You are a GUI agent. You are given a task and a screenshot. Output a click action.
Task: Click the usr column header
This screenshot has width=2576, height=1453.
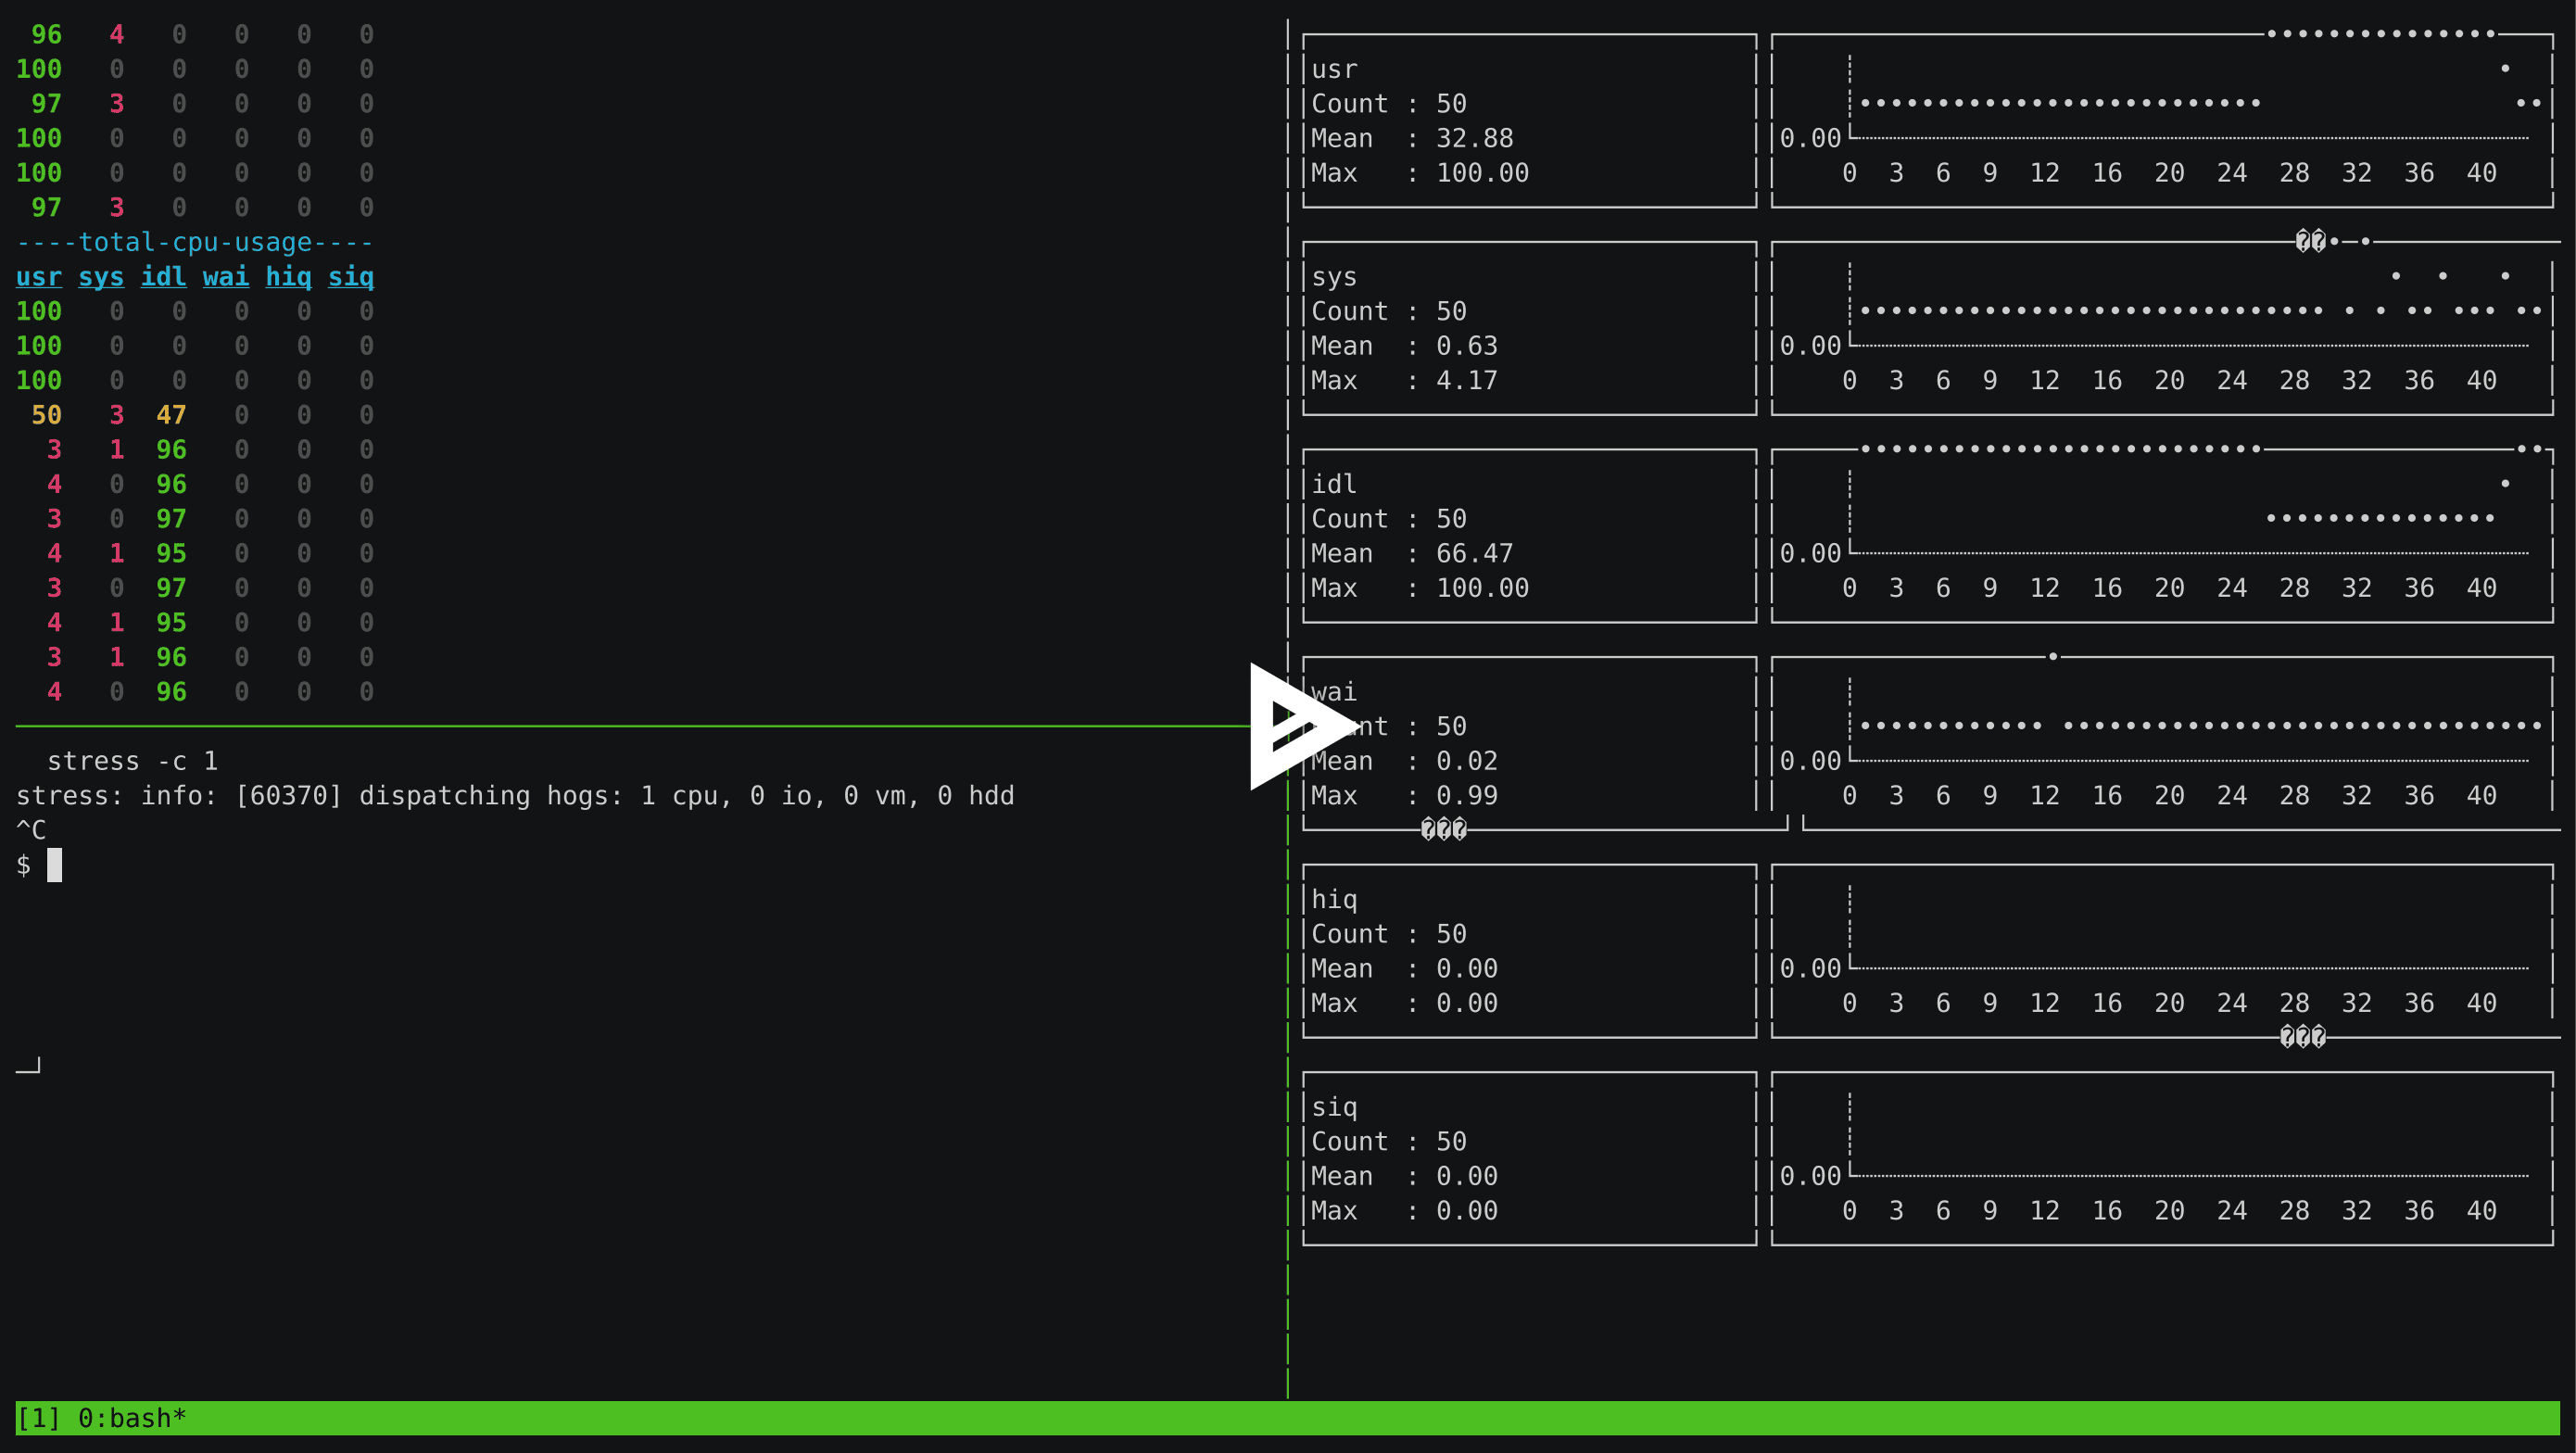(39, 277)
